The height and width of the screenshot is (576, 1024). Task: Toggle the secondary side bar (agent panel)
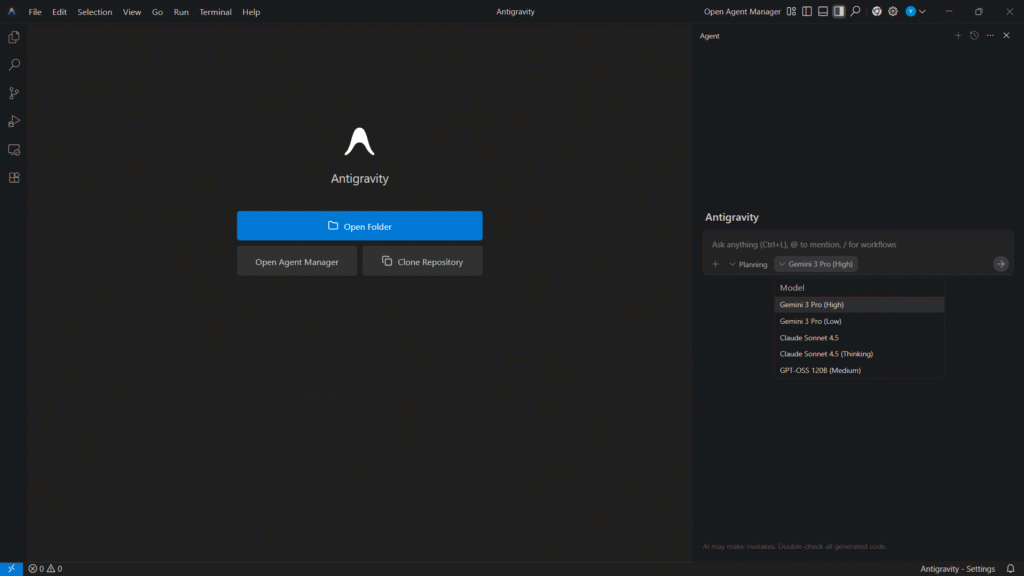pyautogui.click(x=839, y=12)
